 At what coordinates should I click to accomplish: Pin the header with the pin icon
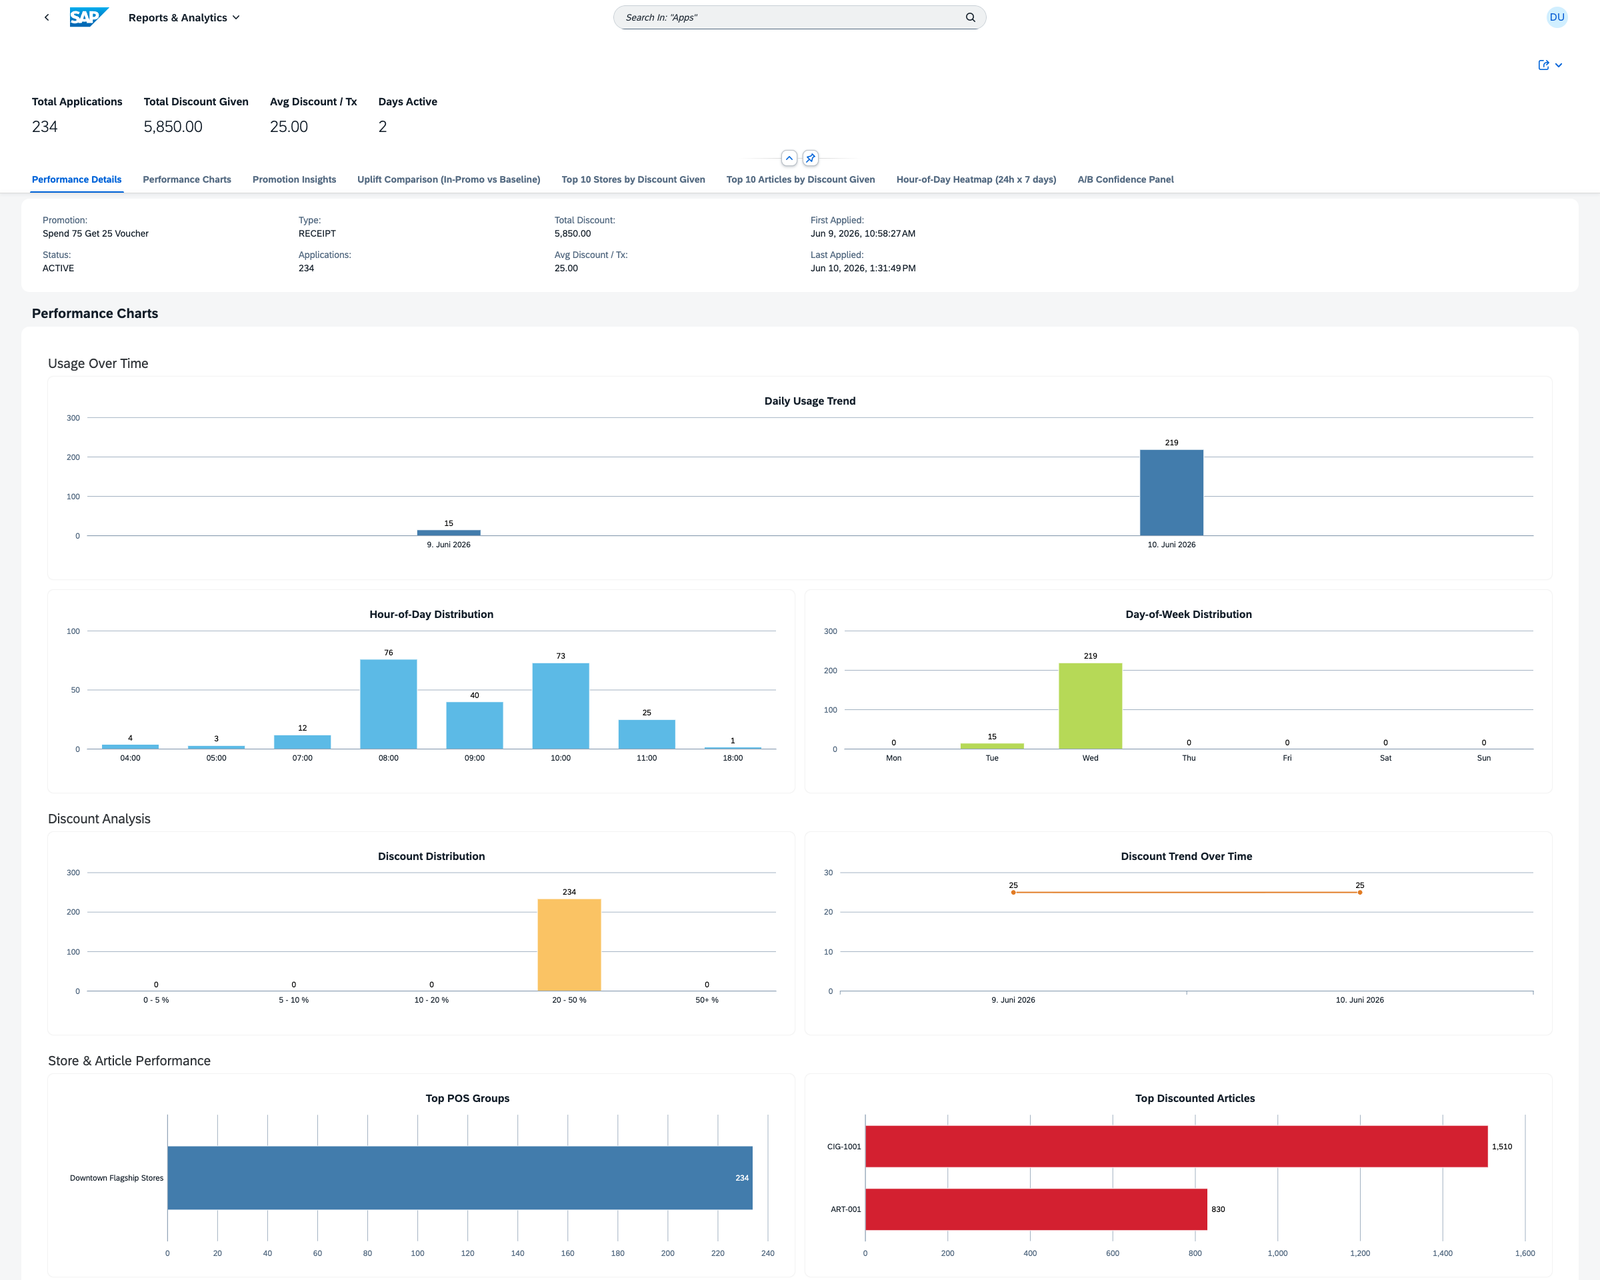(811, 158)
